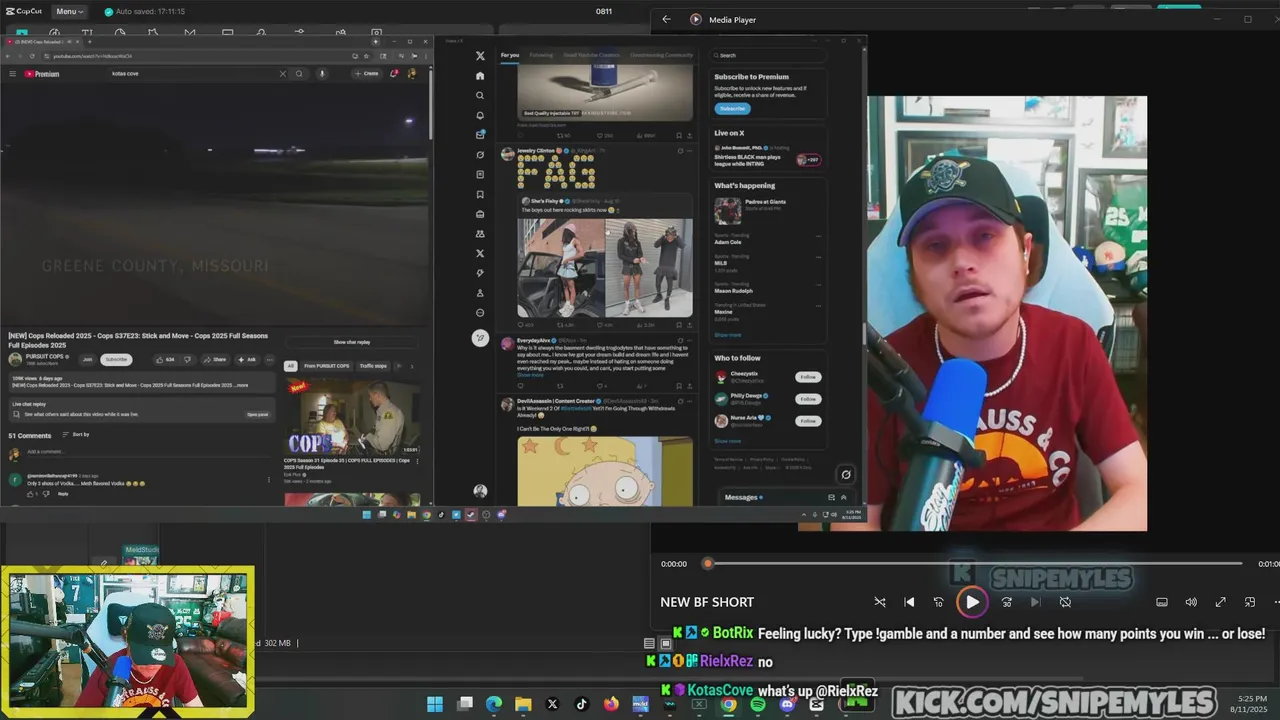Click the Ask button under the video
Screen dimensions: 1280x720
point(246,359)
